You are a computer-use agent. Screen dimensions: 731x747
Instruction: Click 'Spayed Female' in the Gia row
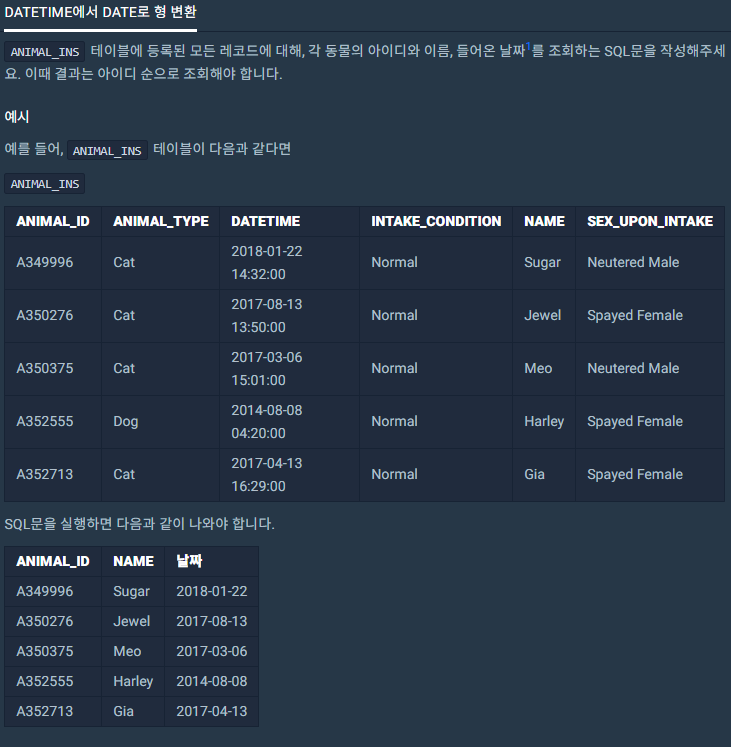pos(635,475)
